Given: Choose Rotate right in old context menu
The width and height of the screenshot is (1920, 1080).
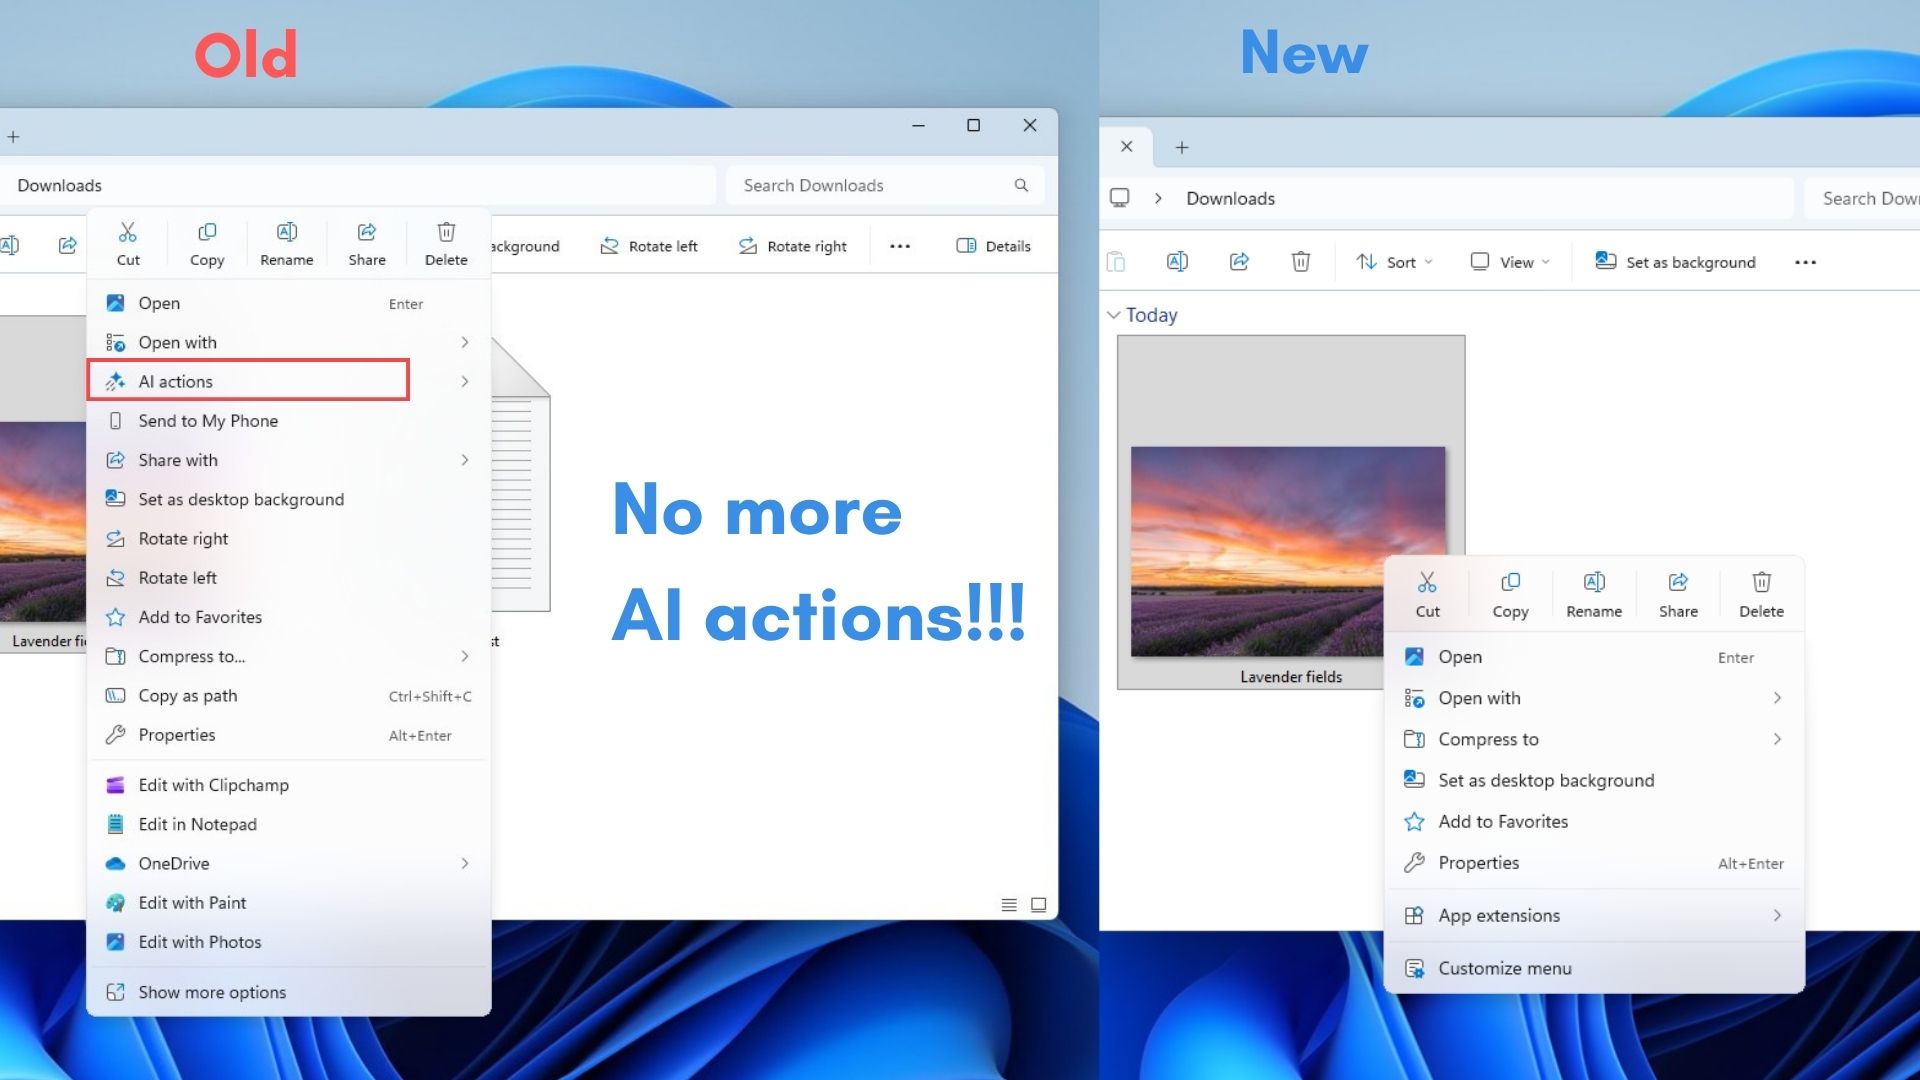Looking at the screenshot, I should click(289, 538).
